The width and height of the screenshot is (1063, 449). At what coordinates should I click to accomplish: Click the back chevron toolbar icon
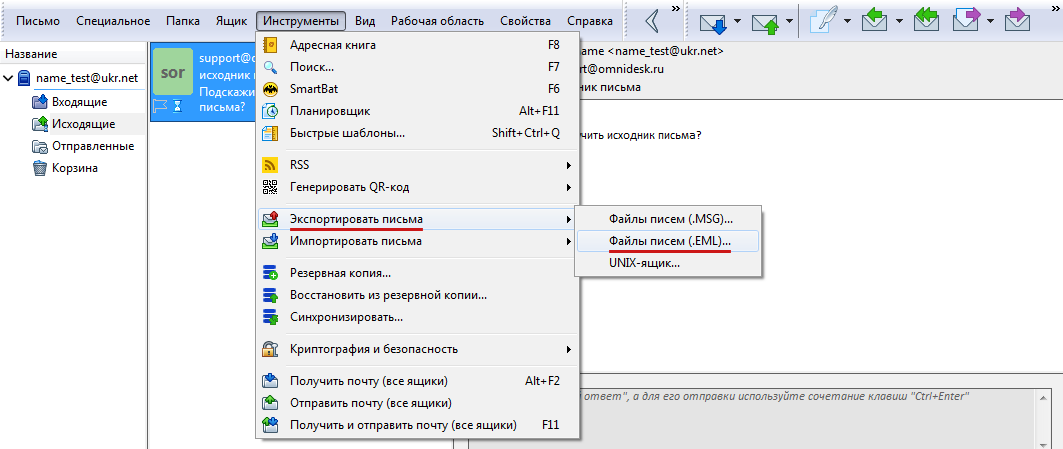tap(652, 21)
